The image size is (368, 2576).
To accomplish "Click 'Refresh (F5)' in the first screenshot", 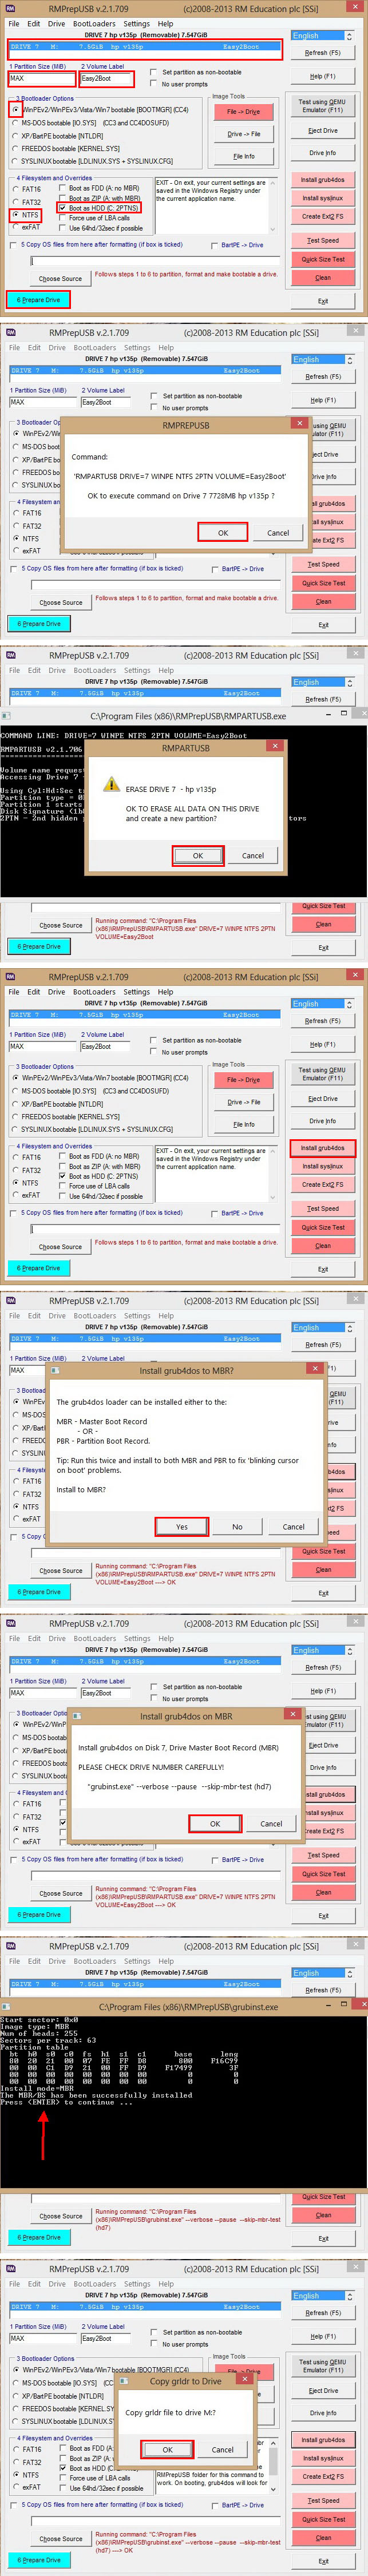I will tap(322, 53).
